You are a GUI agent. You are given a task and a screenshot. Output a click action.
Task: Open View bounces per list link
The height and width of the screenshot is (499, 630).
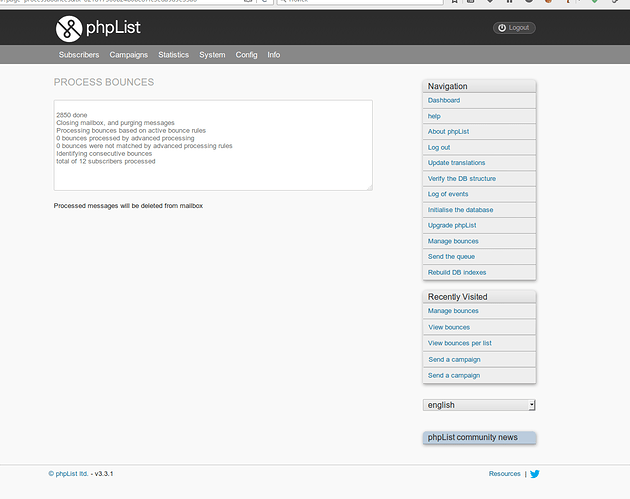click(460, 343)
